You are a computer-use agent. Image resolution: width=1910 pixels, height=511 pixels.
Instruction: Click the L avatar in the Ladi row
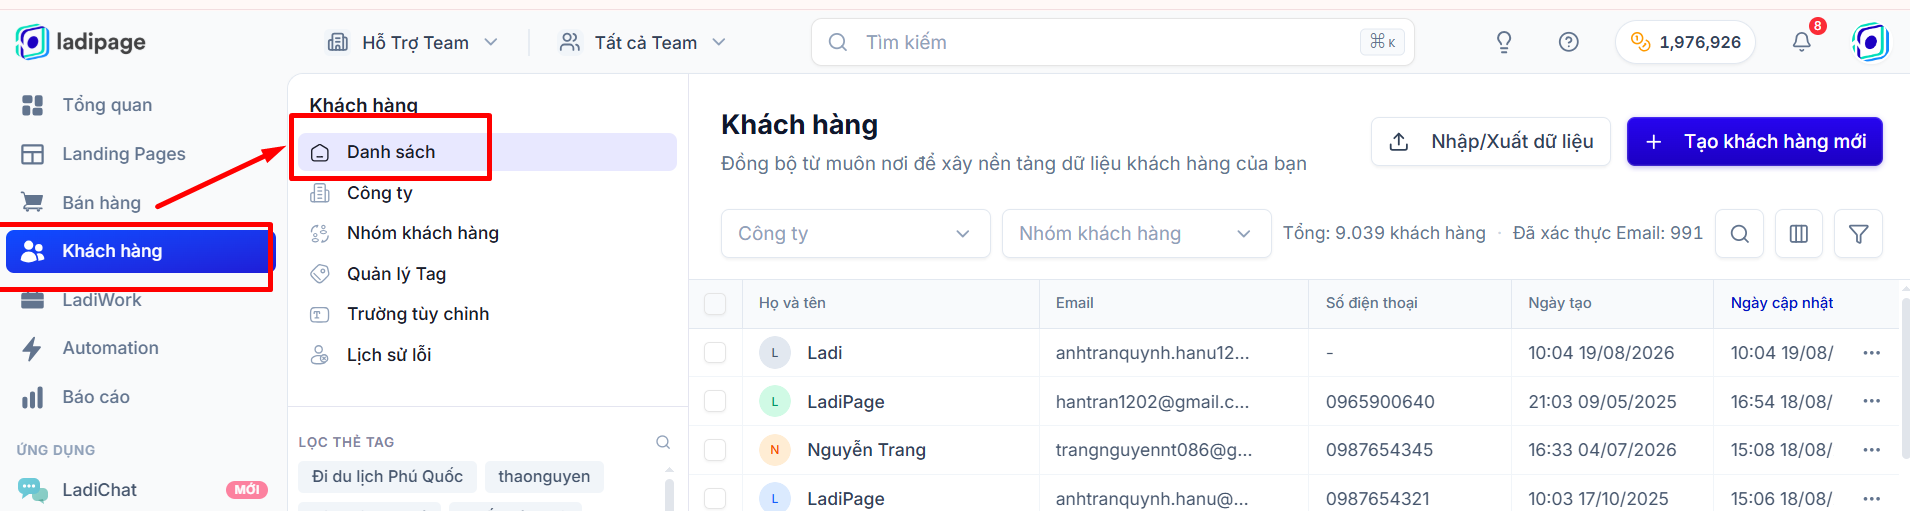click(x=774, y=353)
